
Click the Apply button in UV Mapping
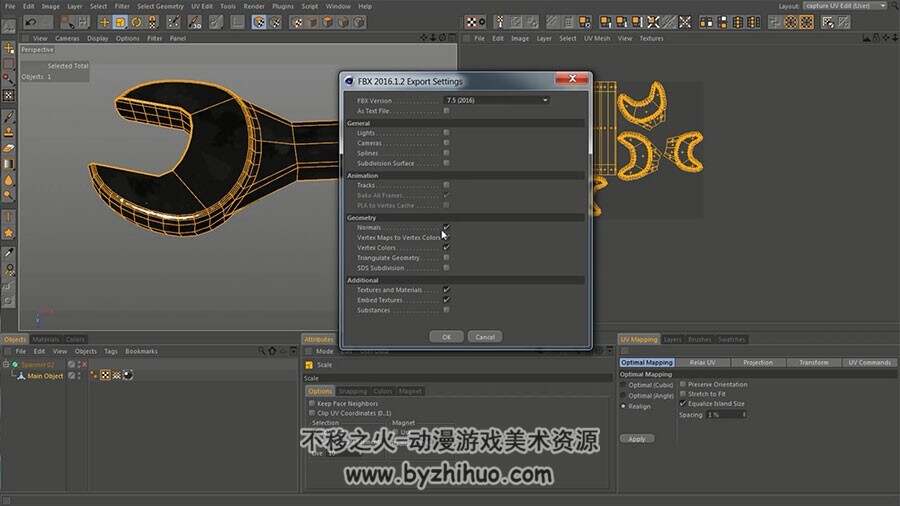click(637, 439)
